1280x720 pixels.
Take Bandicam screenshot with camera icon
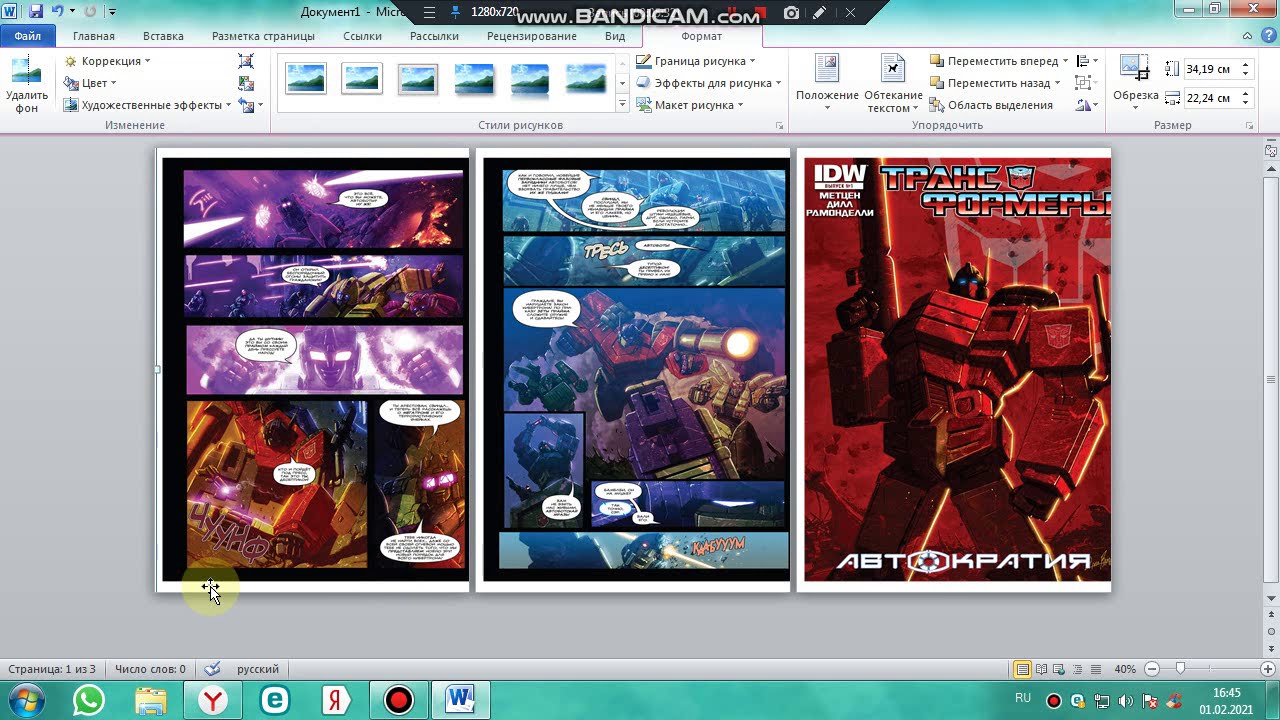pyautogui.click(x=791, y=12)
